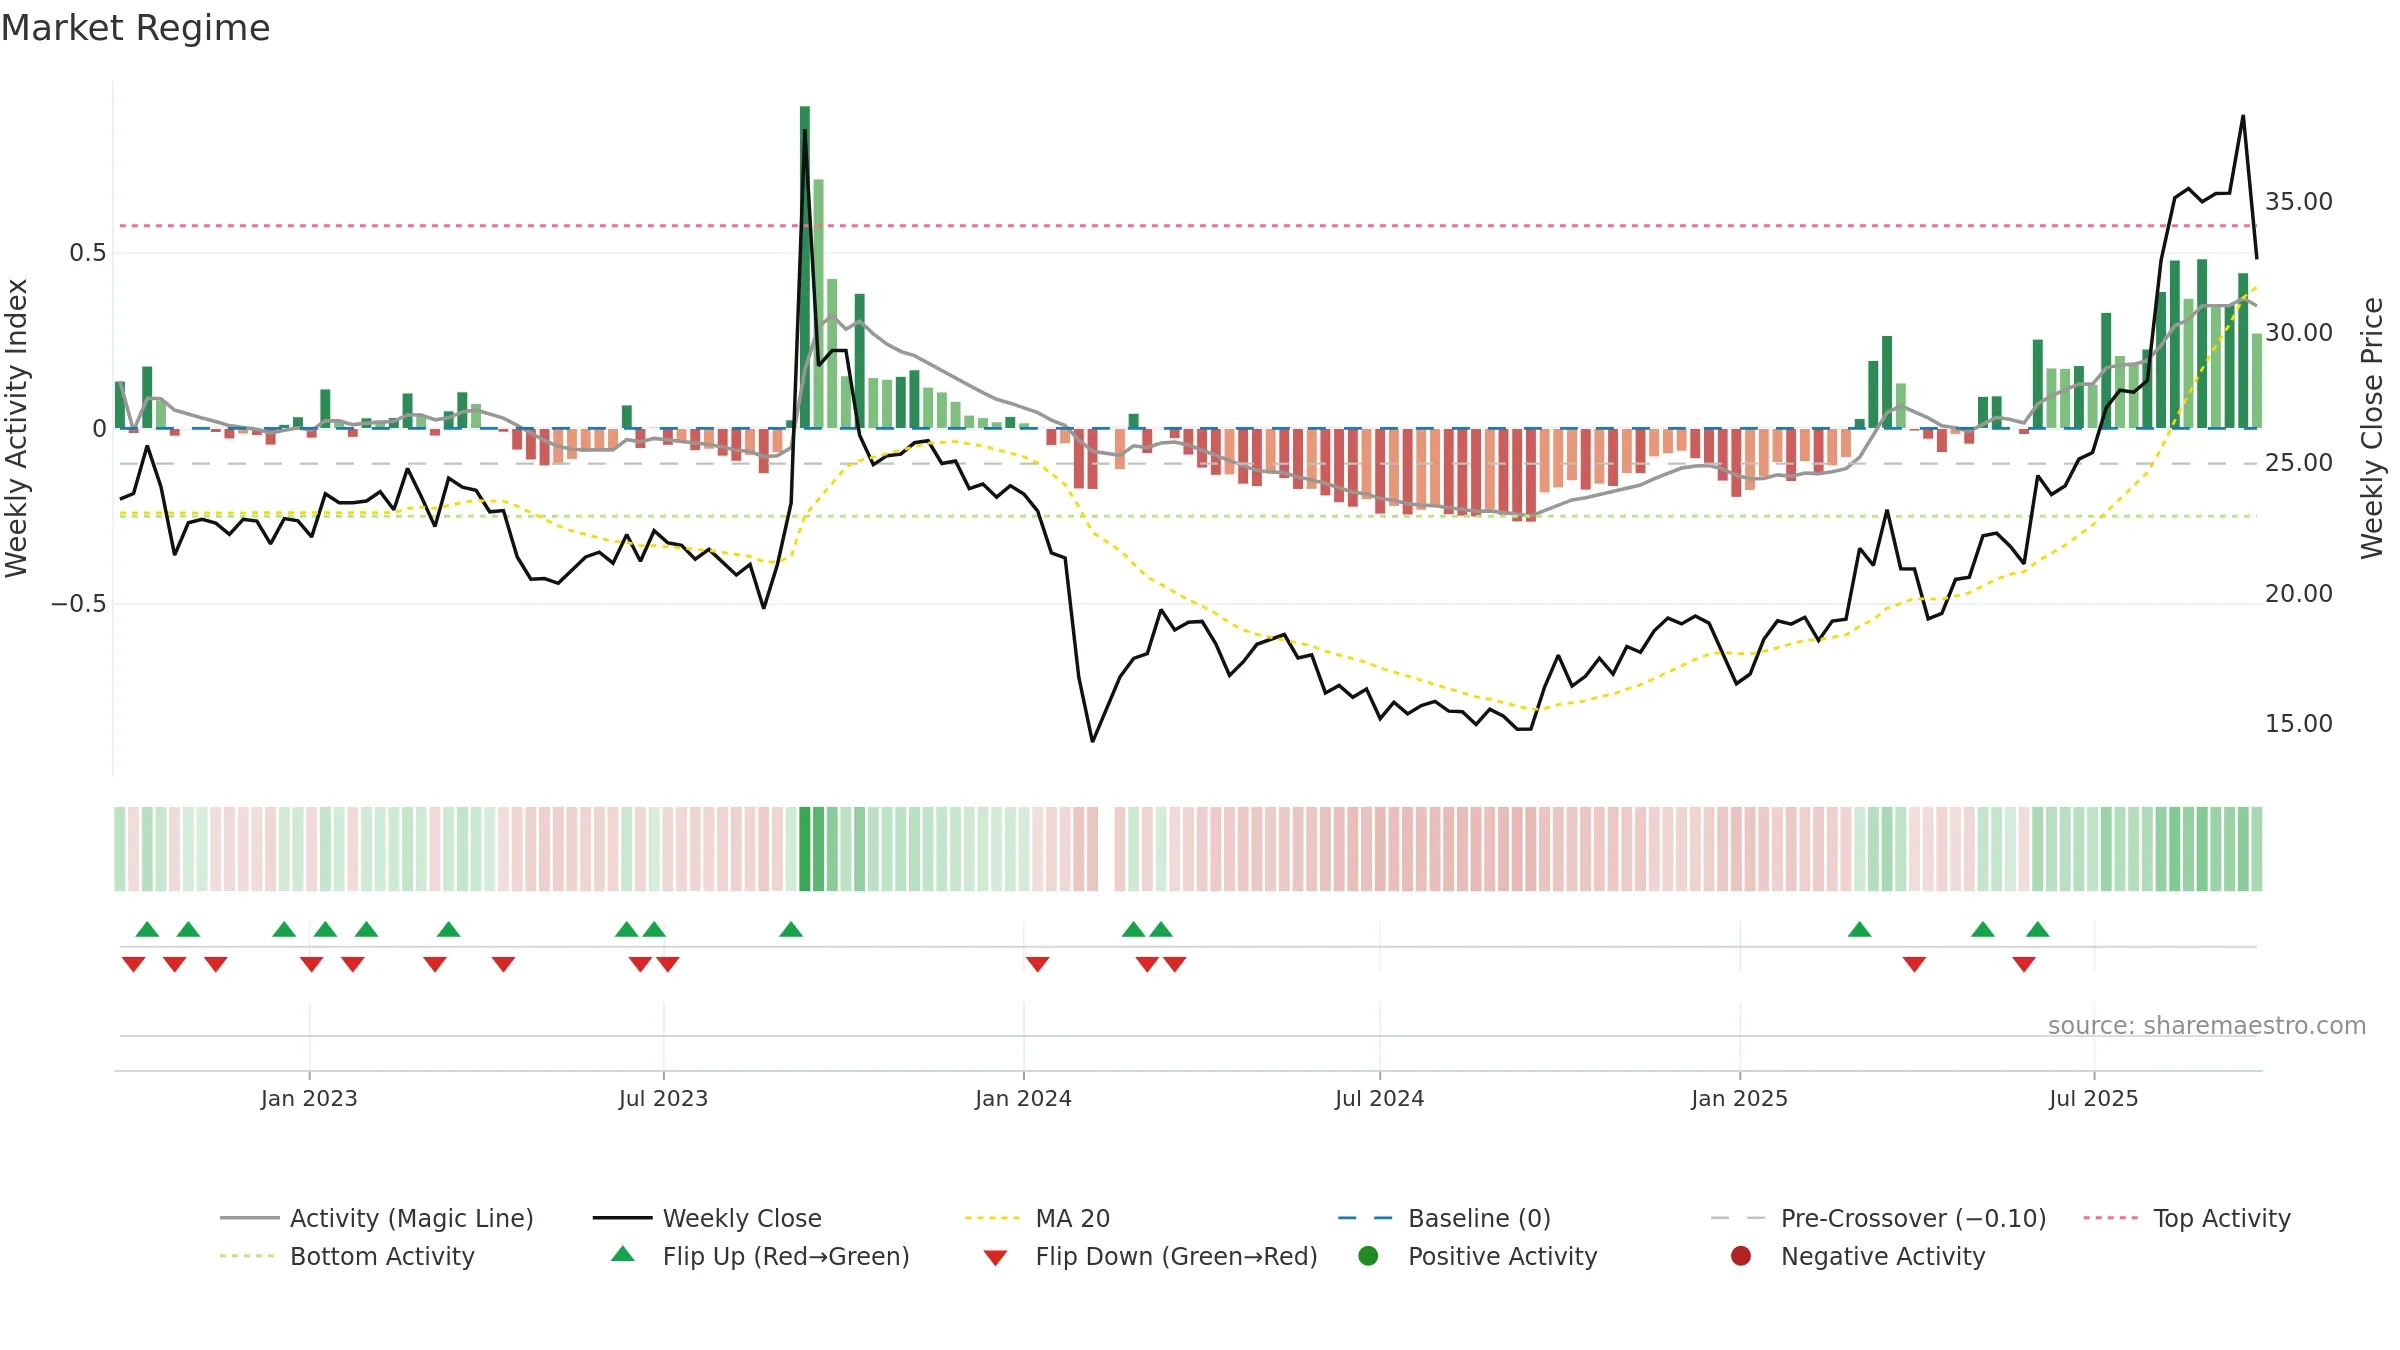Click the tallest dark green activity bar in 2023
This screenshot has height=1350, width=2400.
(805, 267)
